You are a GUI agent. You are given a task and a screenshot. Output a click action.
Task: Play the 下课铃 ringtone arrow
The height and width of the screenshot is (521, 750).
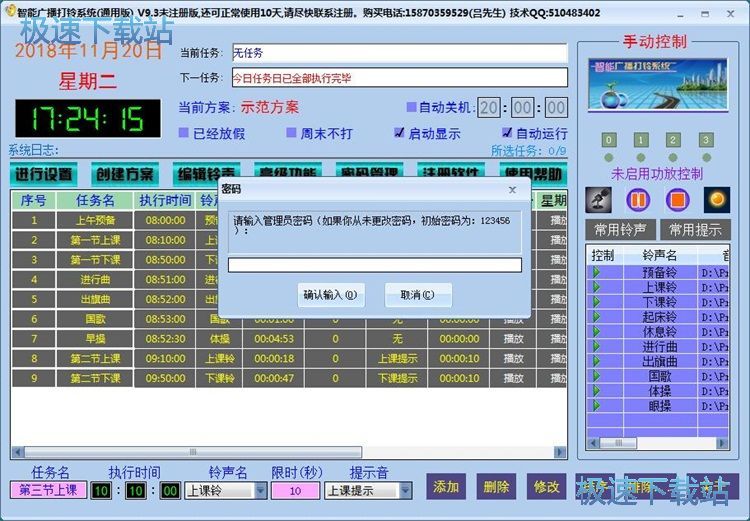[596, 302]
